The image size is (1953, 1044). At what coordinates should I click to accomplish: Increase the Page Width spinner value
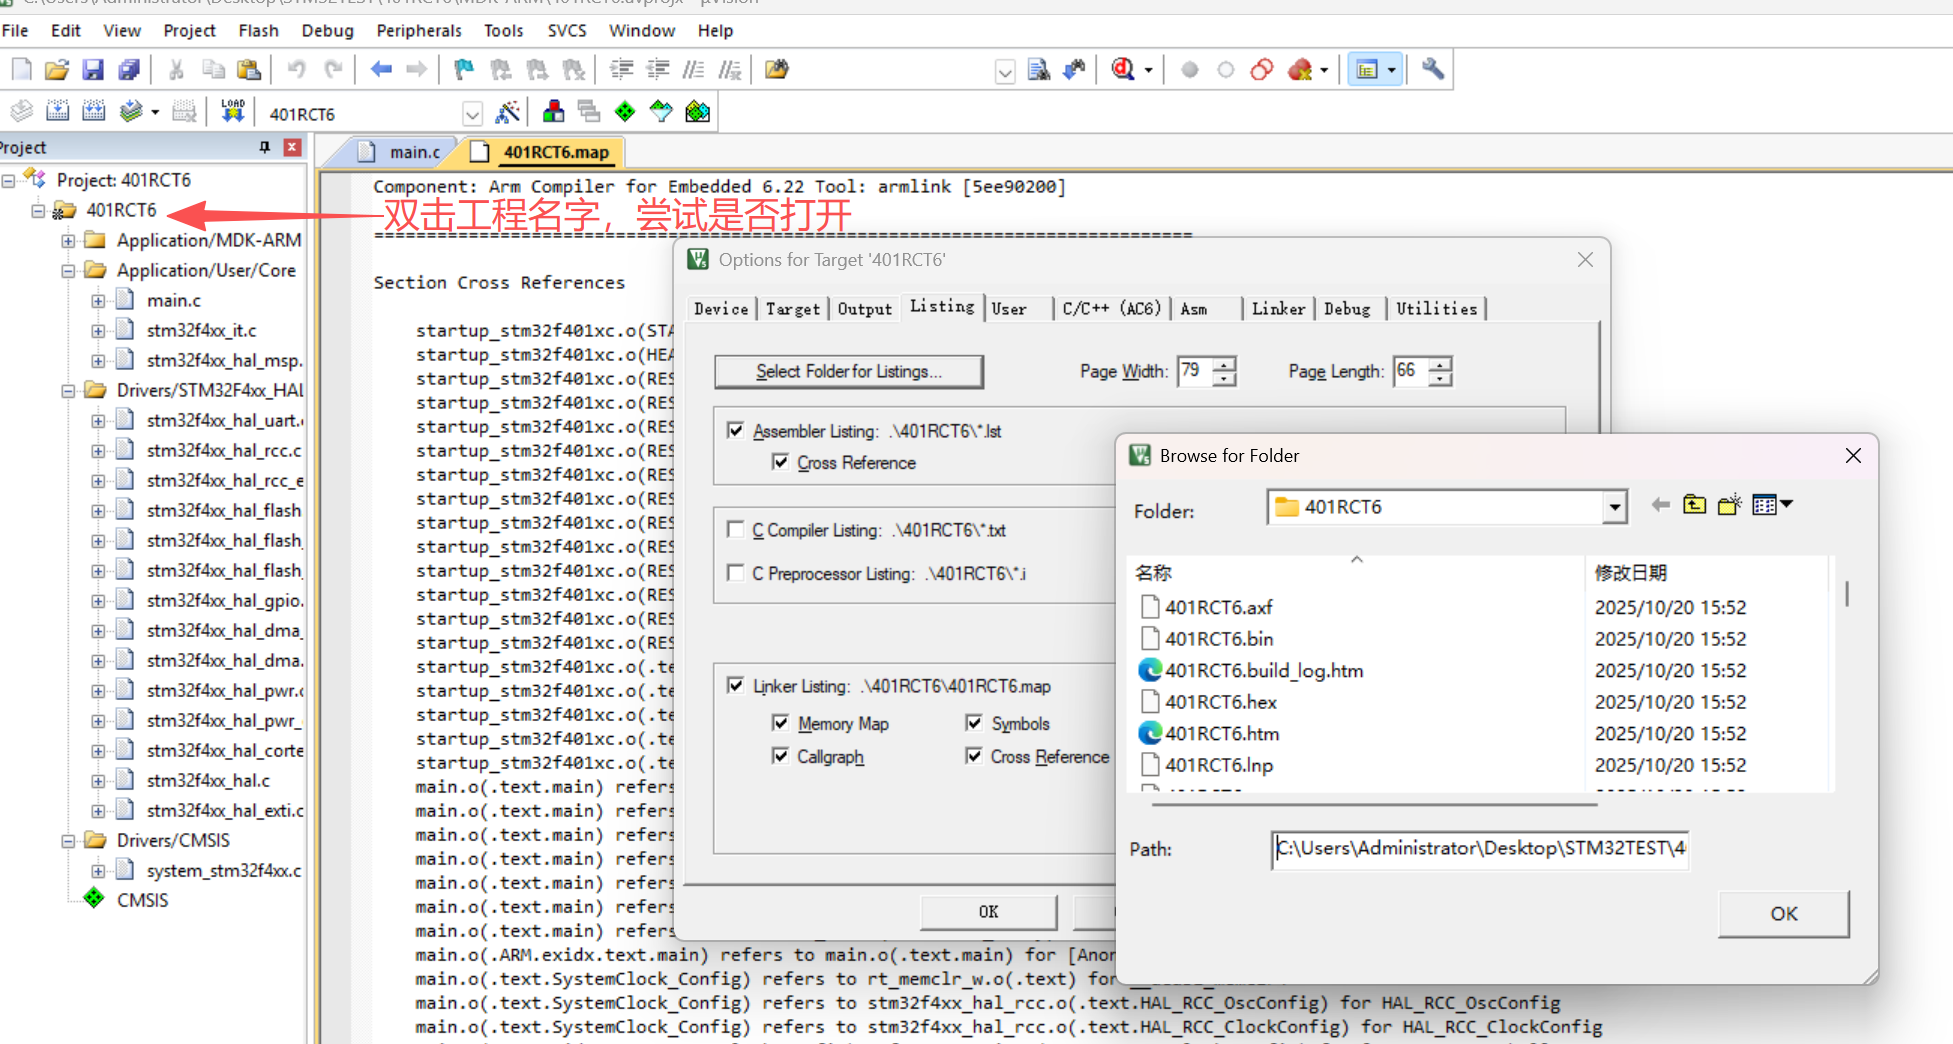pyautogui.click(x=1225, y=364)
